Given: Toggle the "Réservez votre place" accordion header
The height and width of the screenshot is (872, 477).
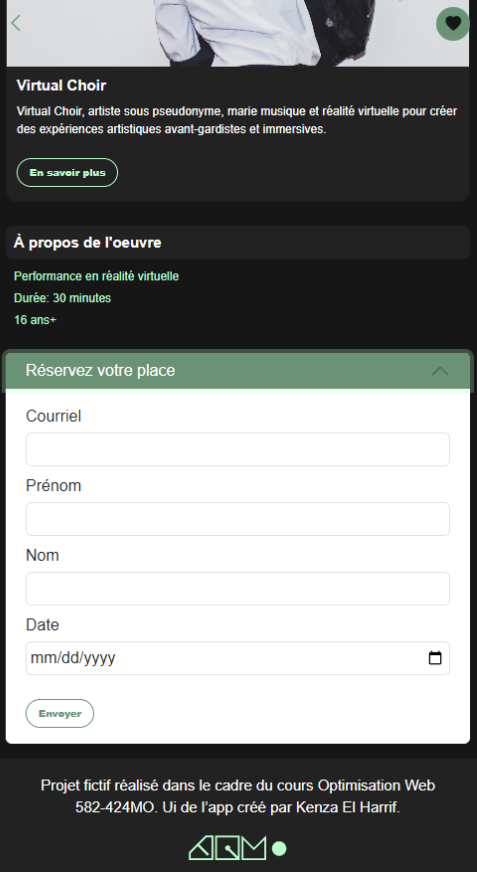Looking at the screenshot, I should click(238, 370).
